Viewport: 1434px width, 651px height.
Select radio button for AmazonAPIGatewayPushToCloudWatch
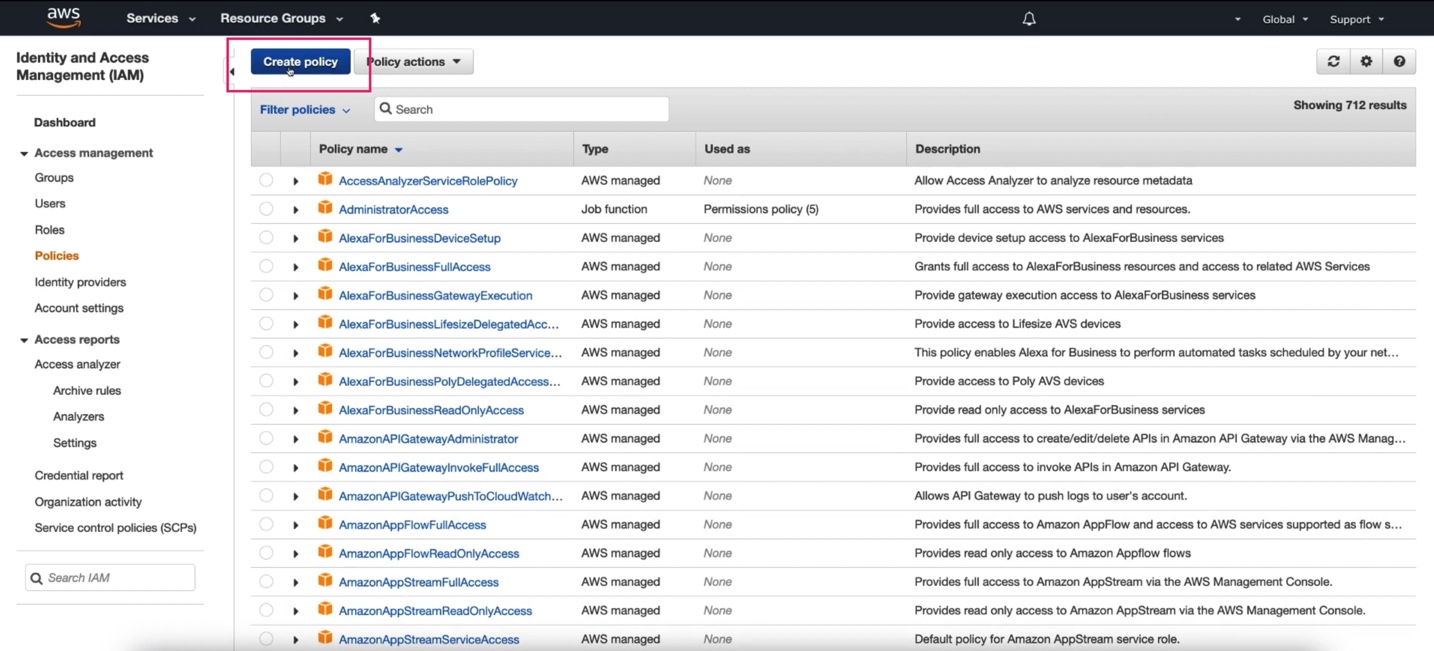pos(266,495)
